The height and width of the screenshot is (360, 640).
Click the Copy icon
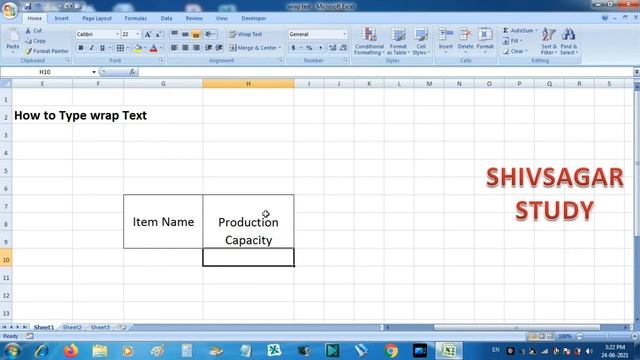pos(28,41)
